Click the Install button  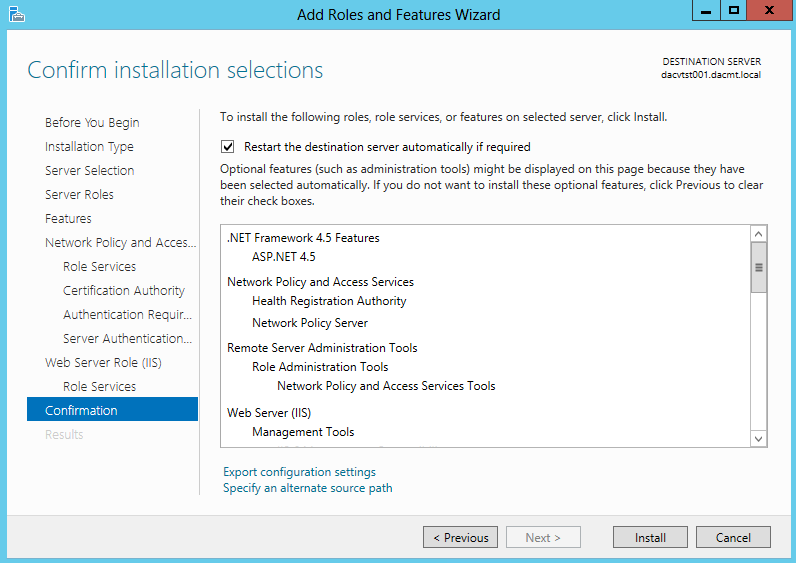tap(650, 537)
